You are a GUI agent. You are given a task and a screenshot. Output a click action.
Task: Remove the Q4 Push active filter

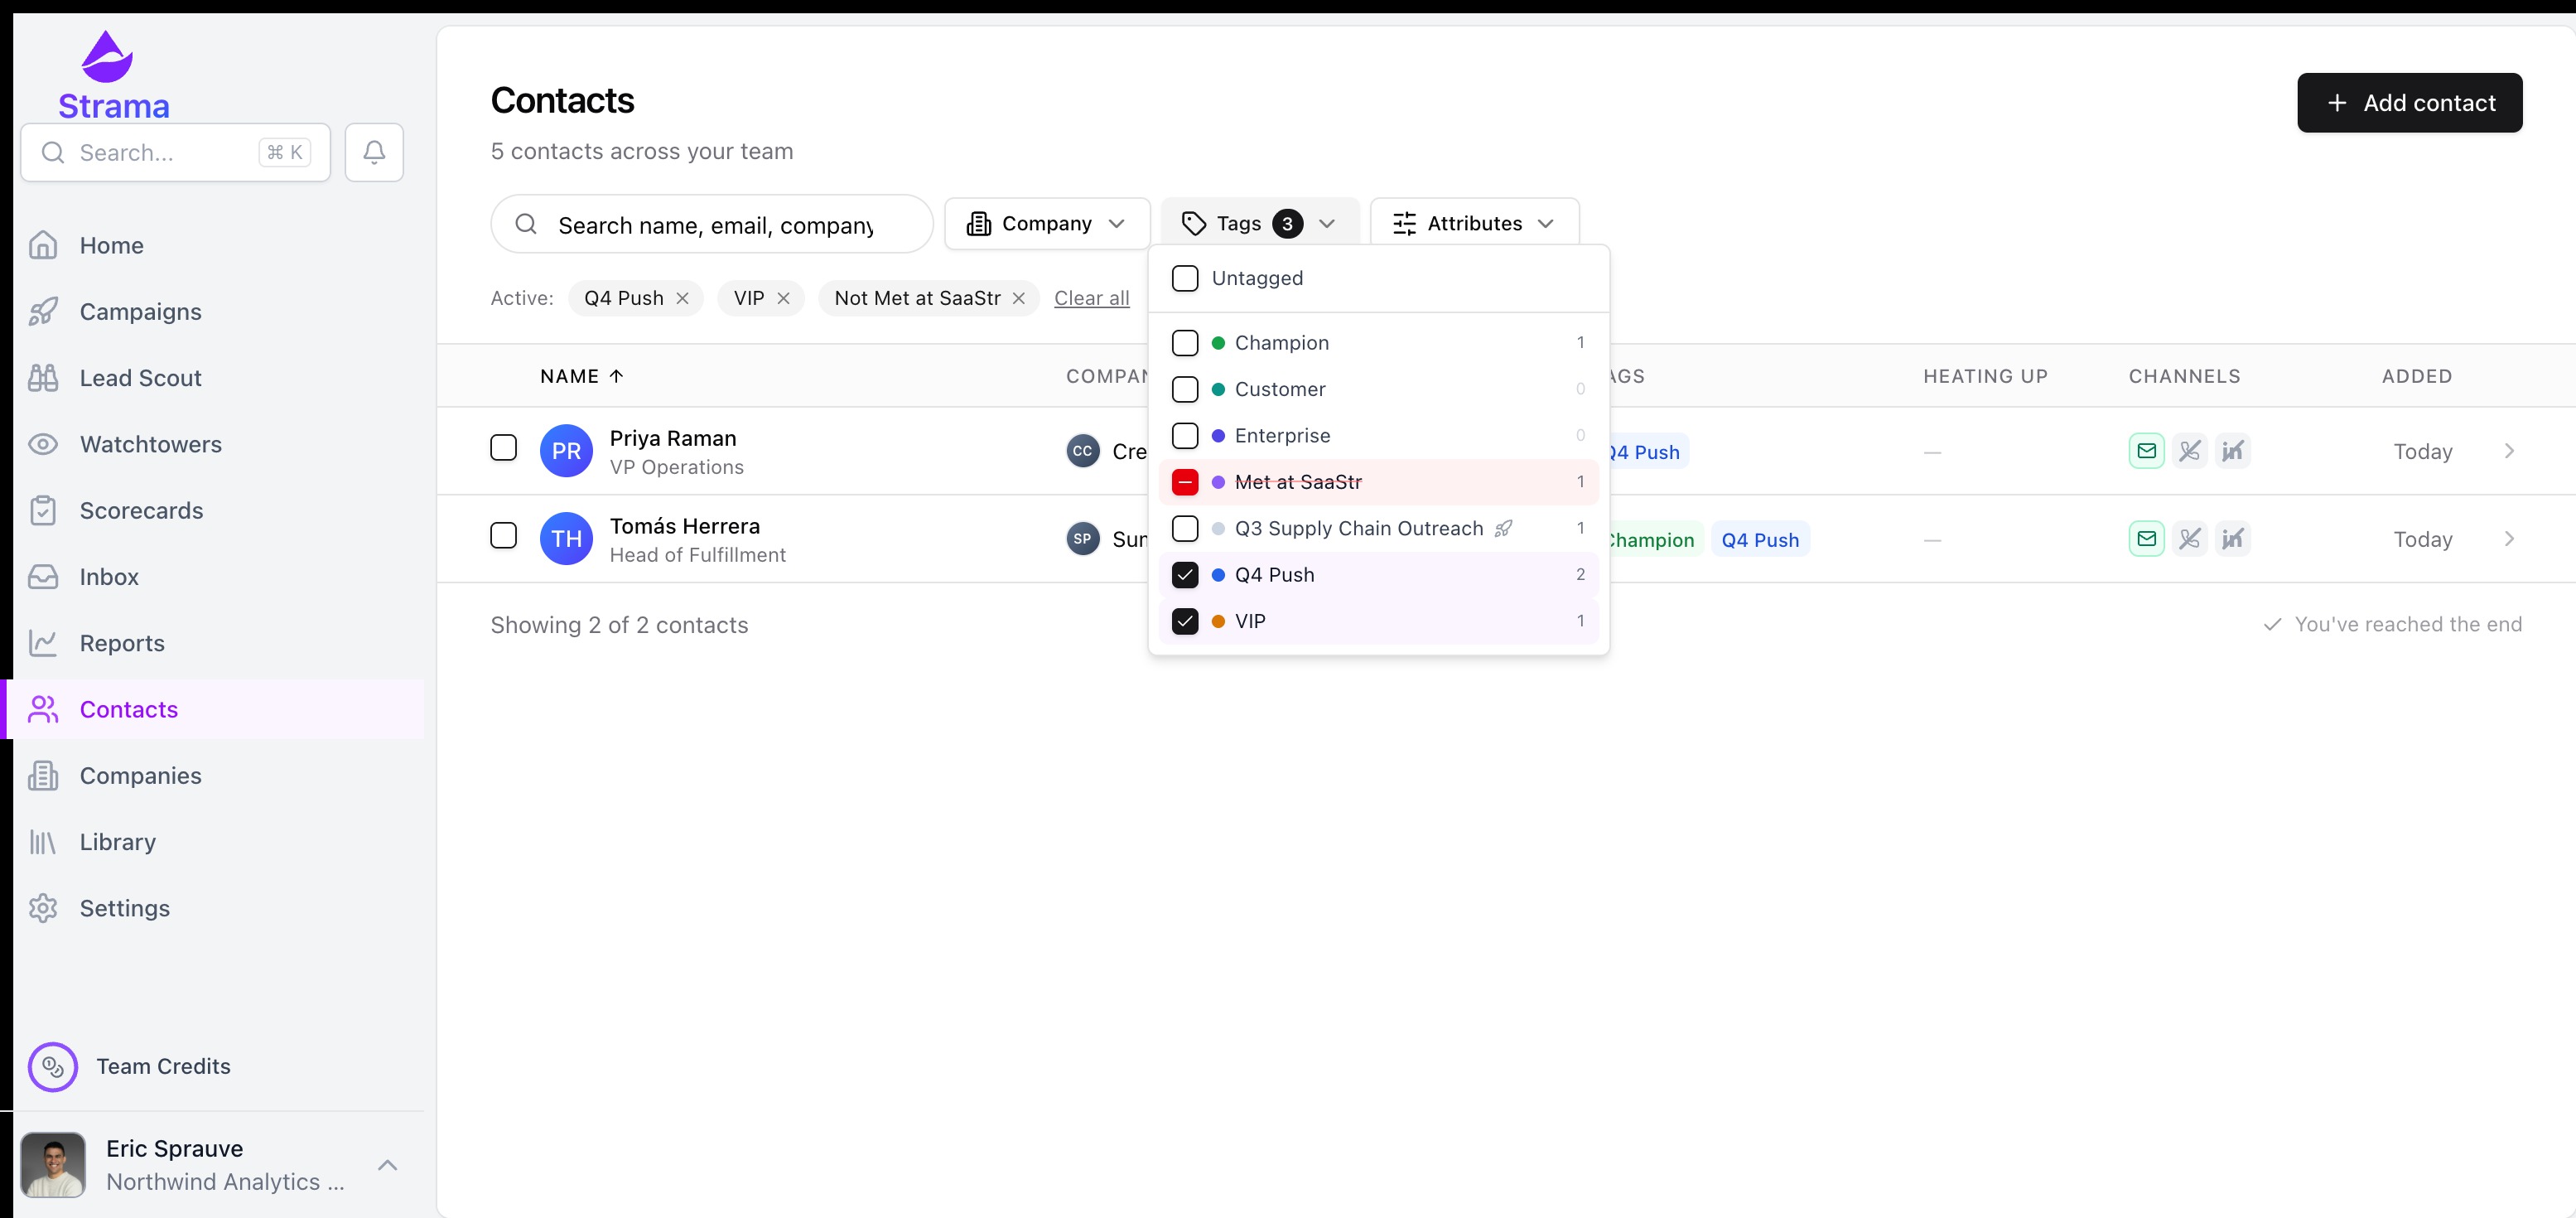click(682, 298)
